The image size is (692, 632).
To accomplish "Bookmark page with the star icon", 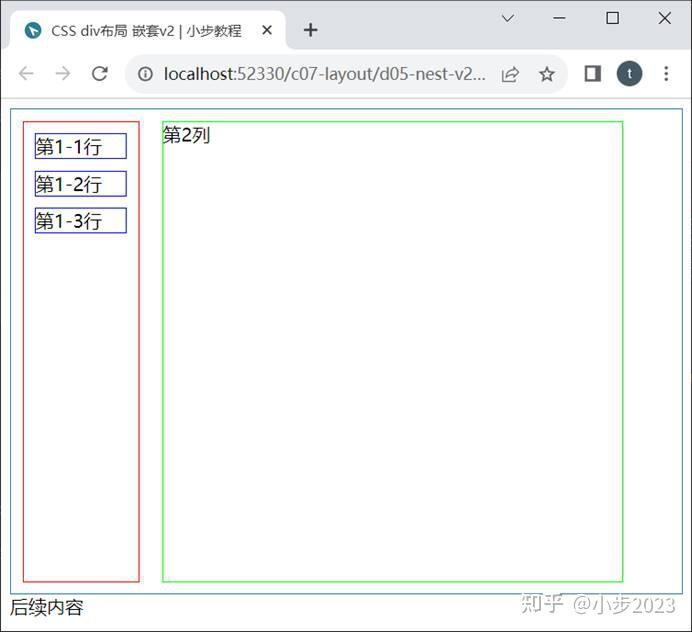I will tap(546, 74).
